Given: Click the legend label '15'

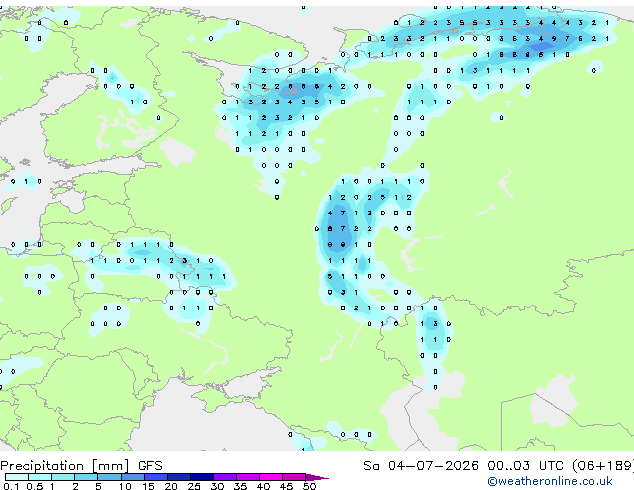Looking at the screenshot, I should tap(148, 486).
